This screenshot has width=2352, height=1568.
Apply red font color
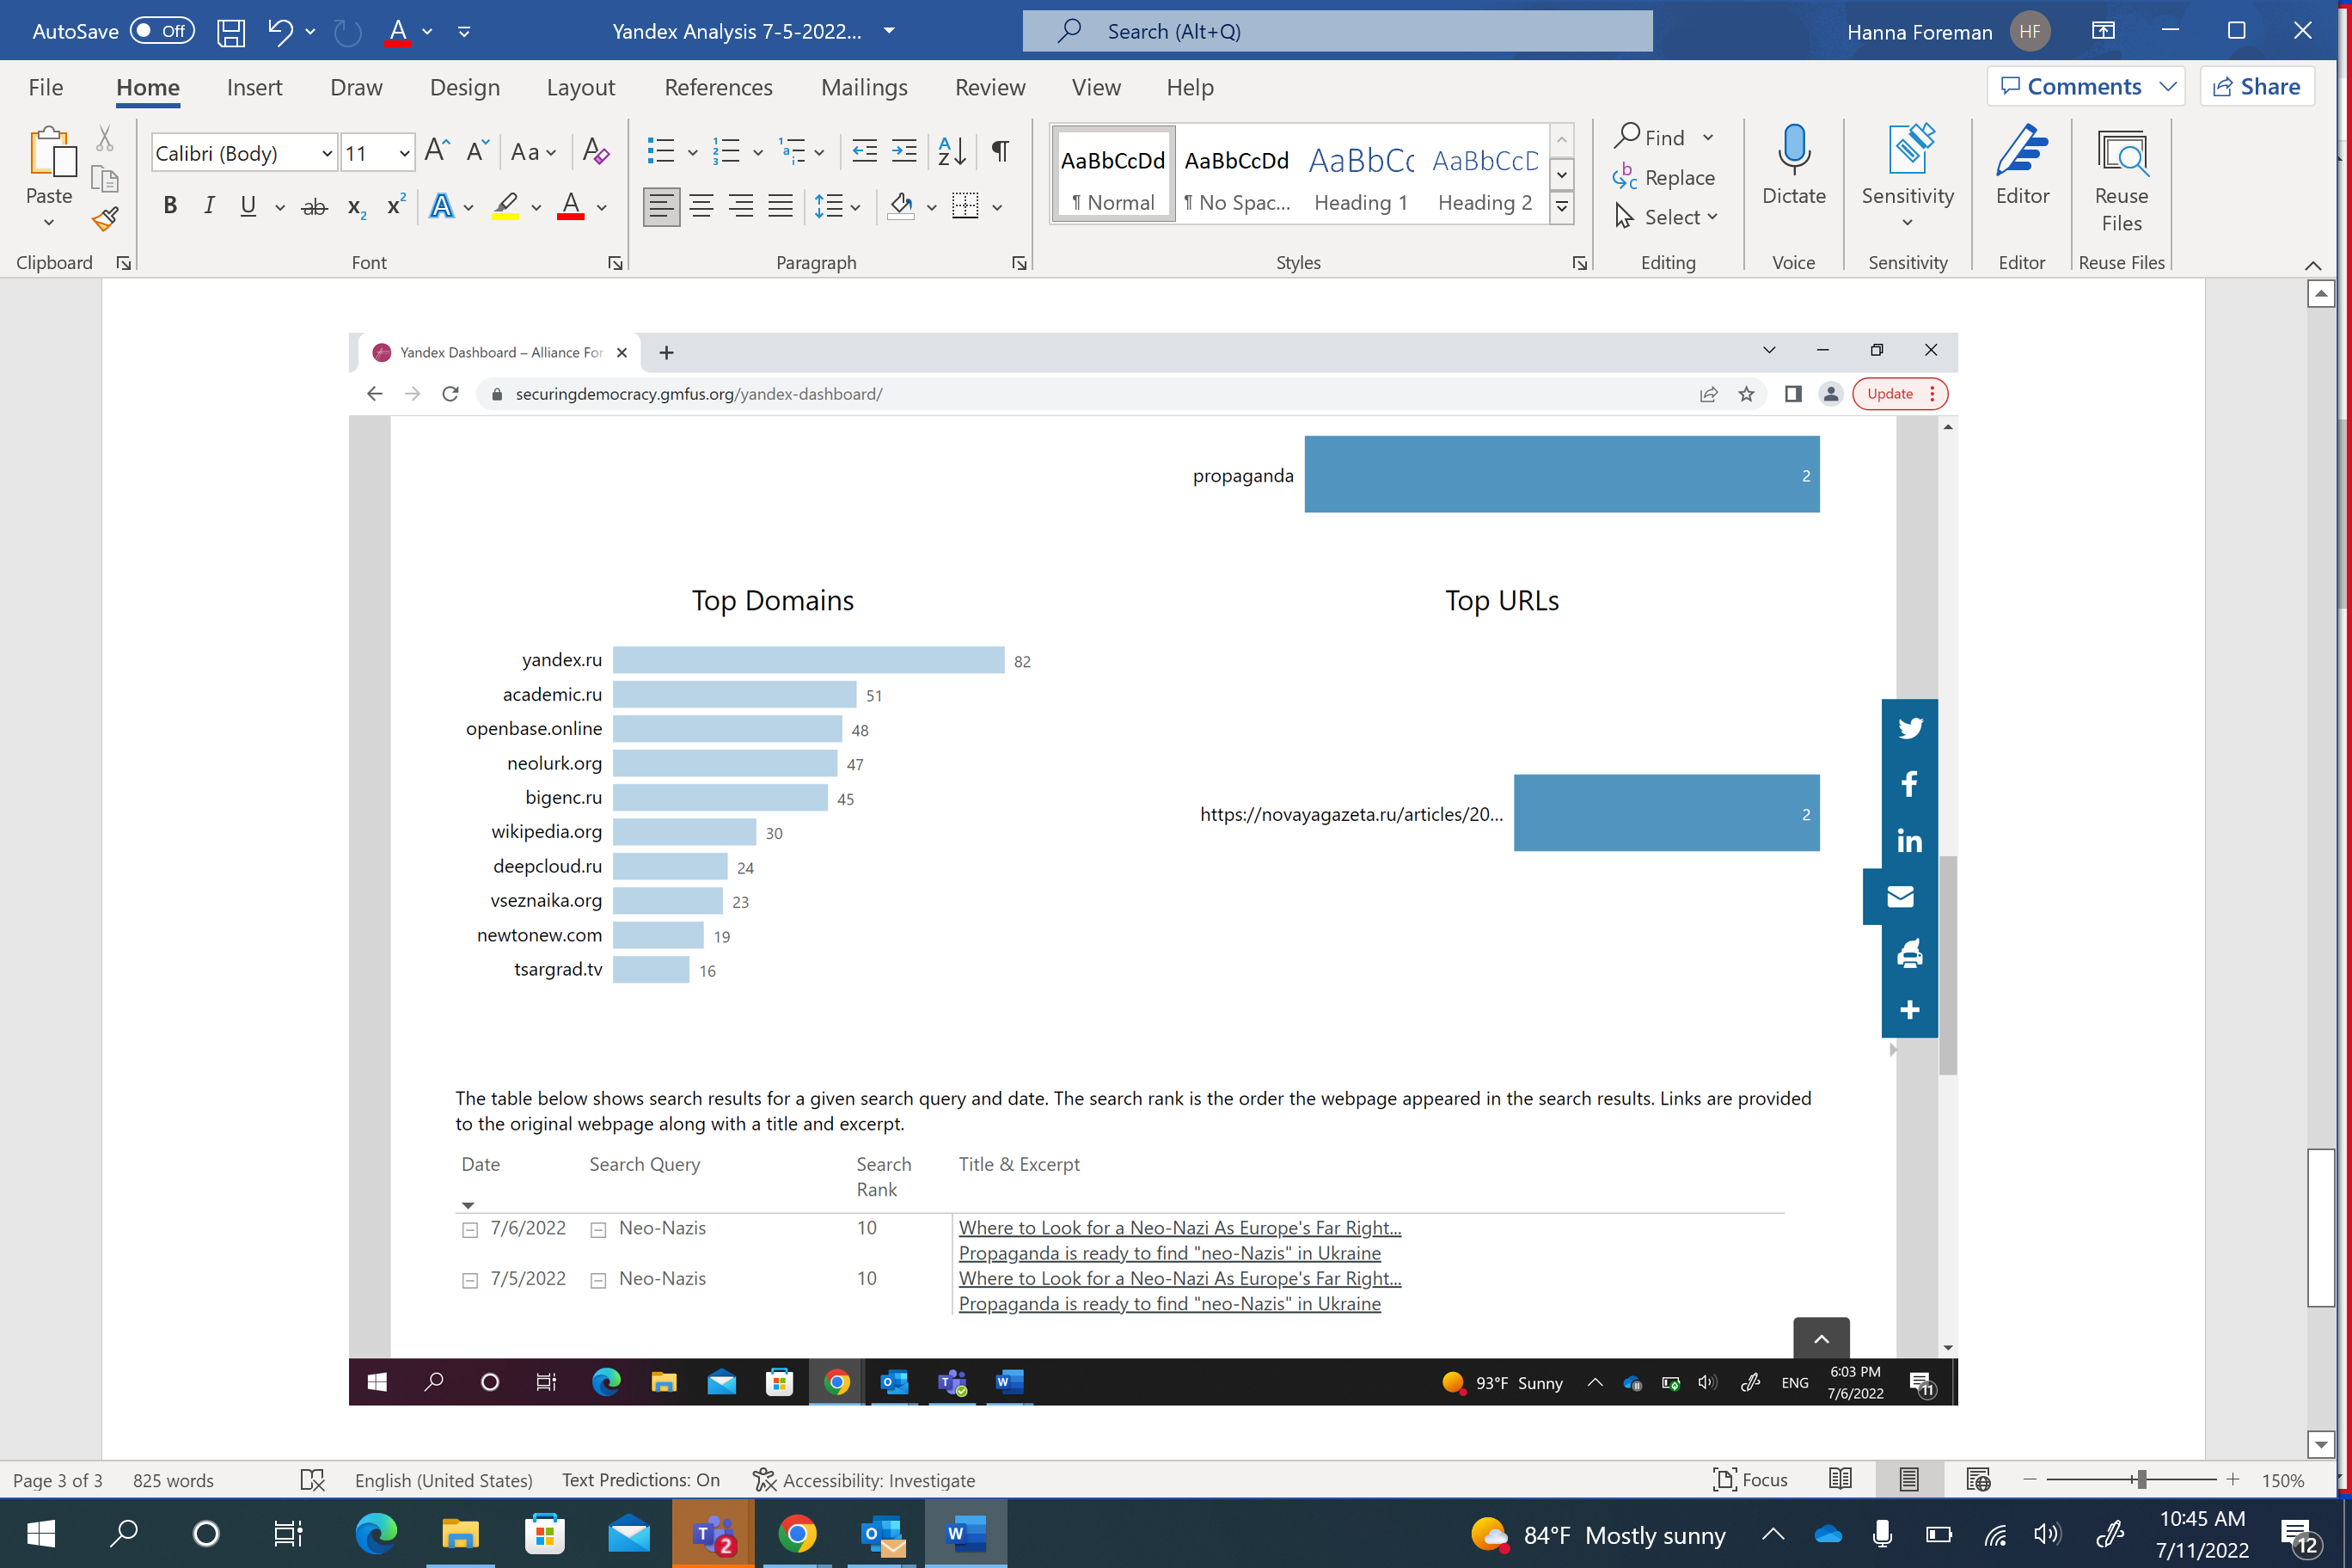click(570, 207)
